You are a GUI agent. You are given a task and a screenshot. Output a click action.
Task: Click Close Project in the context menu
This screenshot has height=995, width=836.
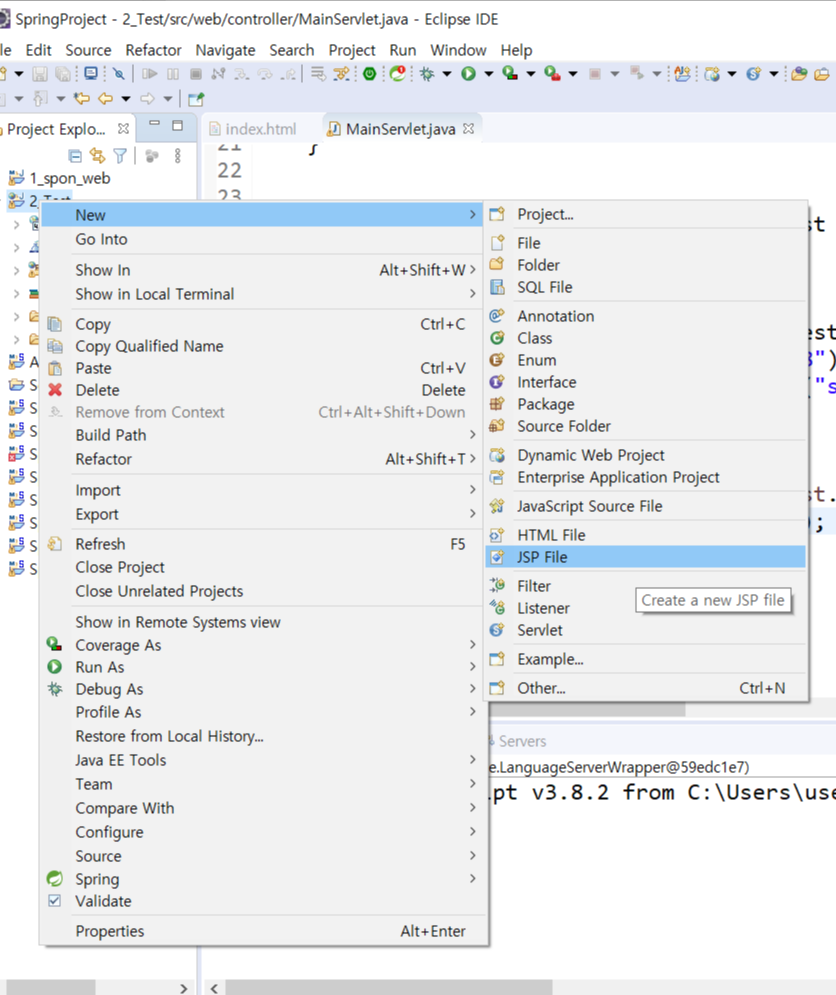click(263, 567)
